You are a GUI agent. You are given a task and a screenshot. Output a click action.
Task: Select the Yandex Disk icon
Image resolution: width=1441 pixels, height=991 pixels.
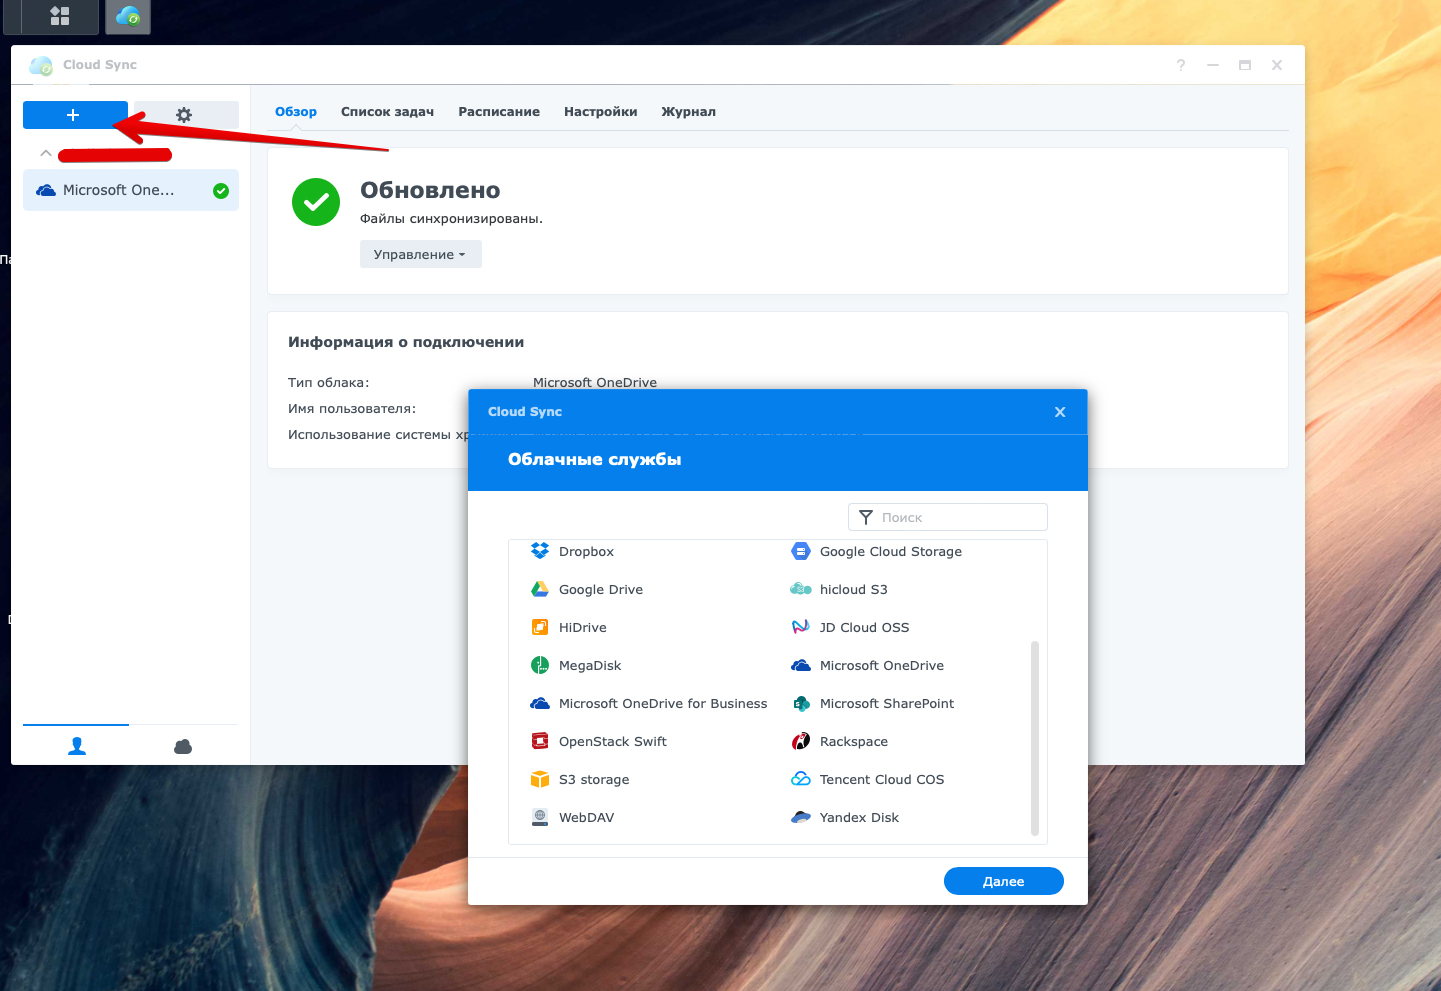coord(801,817)
